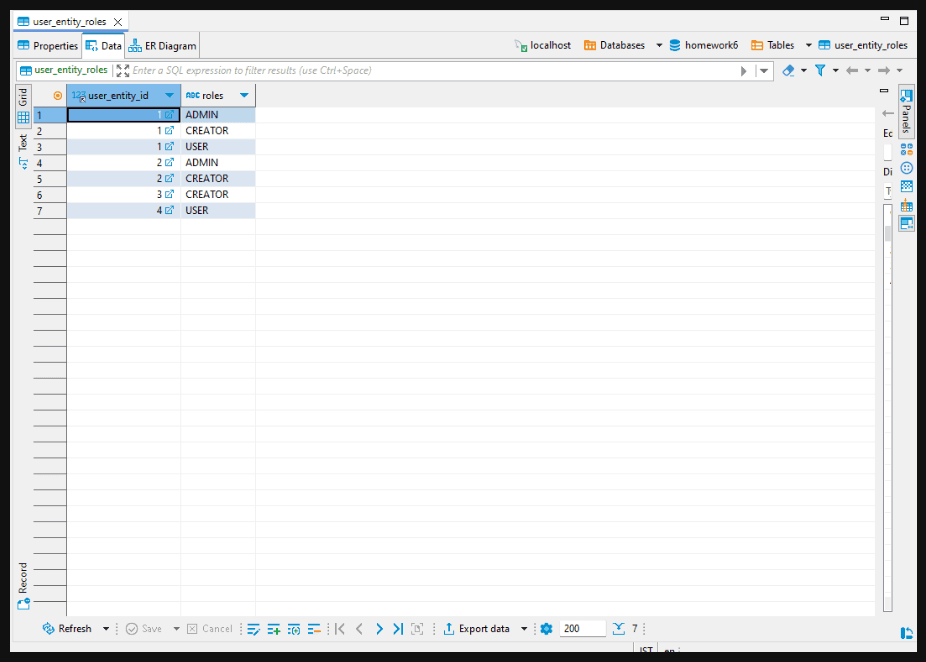This screenshot has width=926, height=662.
Task: Select row number 5 header
Action: click(50, 178)
